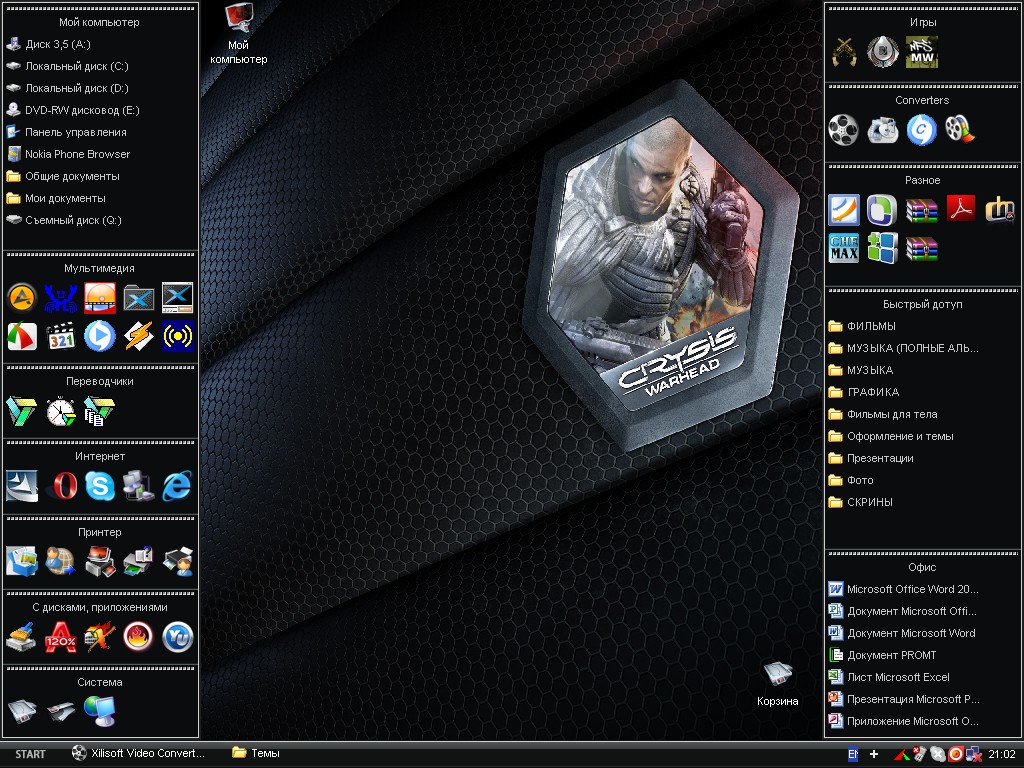Image resolution: width=1024 pixels, height=768 pixels.
Task: Open the AIMP orange player icon
Action: click(22, 297)
